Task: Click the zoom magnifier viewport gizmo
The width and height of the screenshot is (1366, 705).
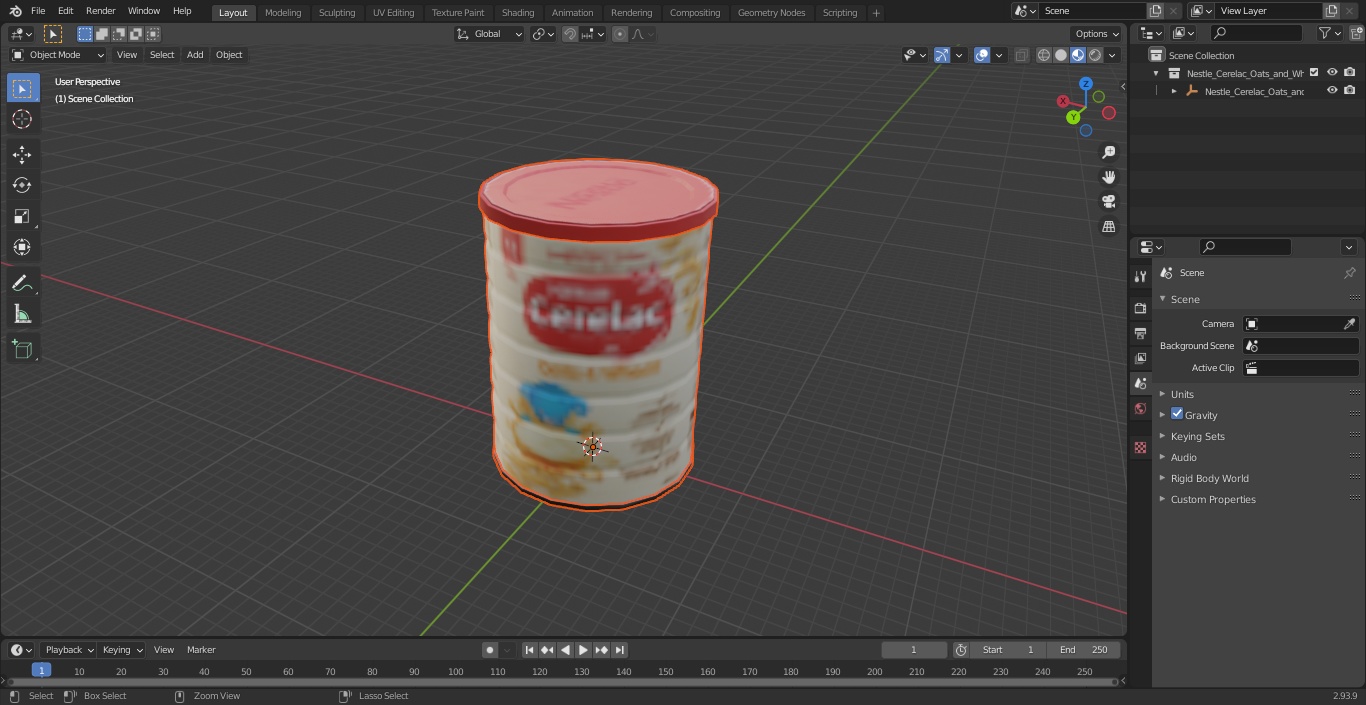Action: coord(1108,152)
